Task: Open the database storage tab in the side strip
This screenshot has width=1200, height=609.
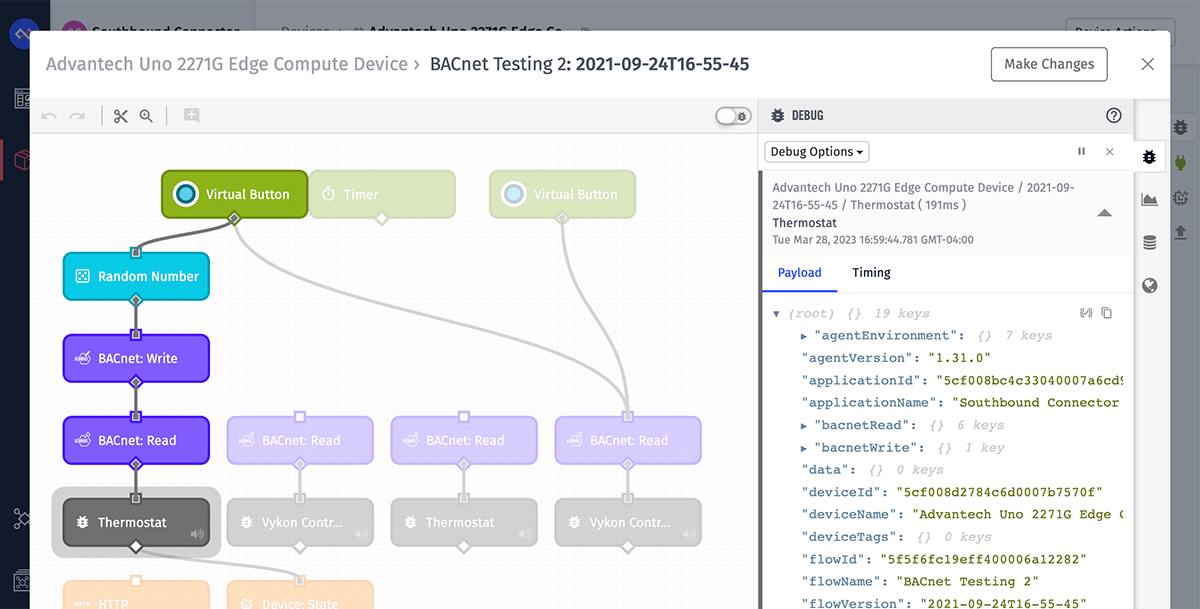Action: click(x=1149, y=243)
